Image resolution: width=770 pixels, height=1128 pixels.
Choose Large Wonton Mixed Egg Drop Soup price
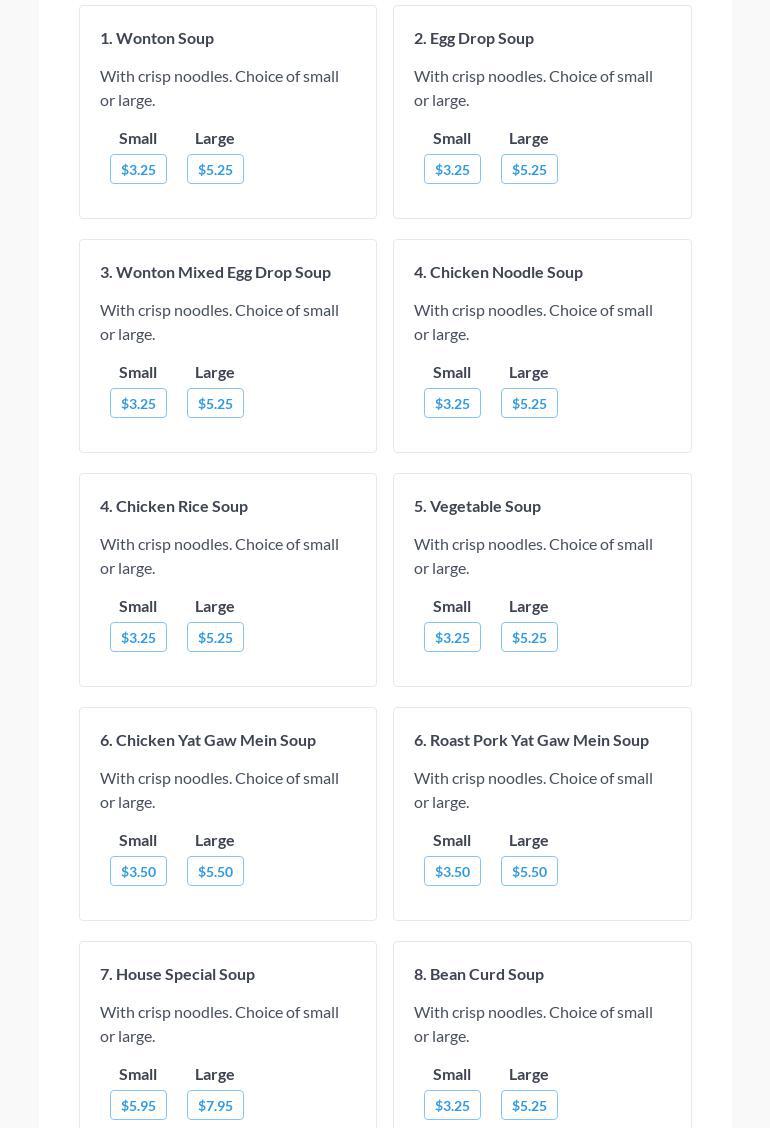(x=215, y=403)
